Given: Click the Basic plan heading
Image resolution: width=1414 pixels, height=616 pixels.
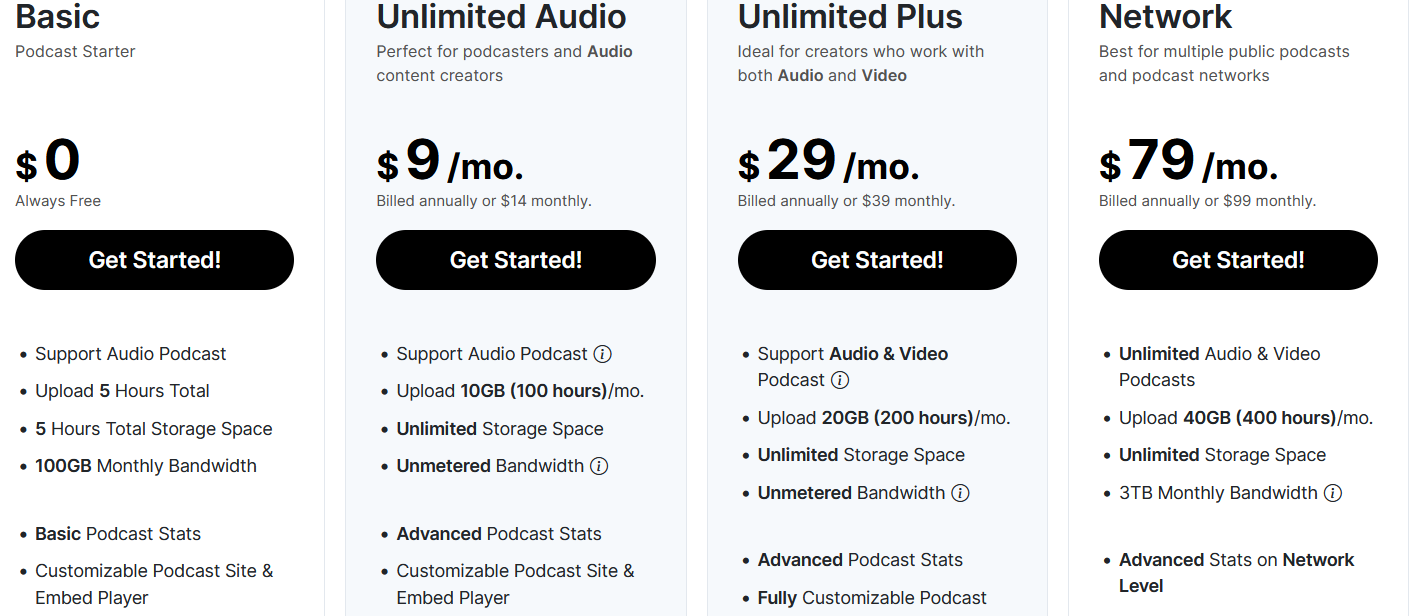Looking at the screenshot, I should tap(58, 17).
